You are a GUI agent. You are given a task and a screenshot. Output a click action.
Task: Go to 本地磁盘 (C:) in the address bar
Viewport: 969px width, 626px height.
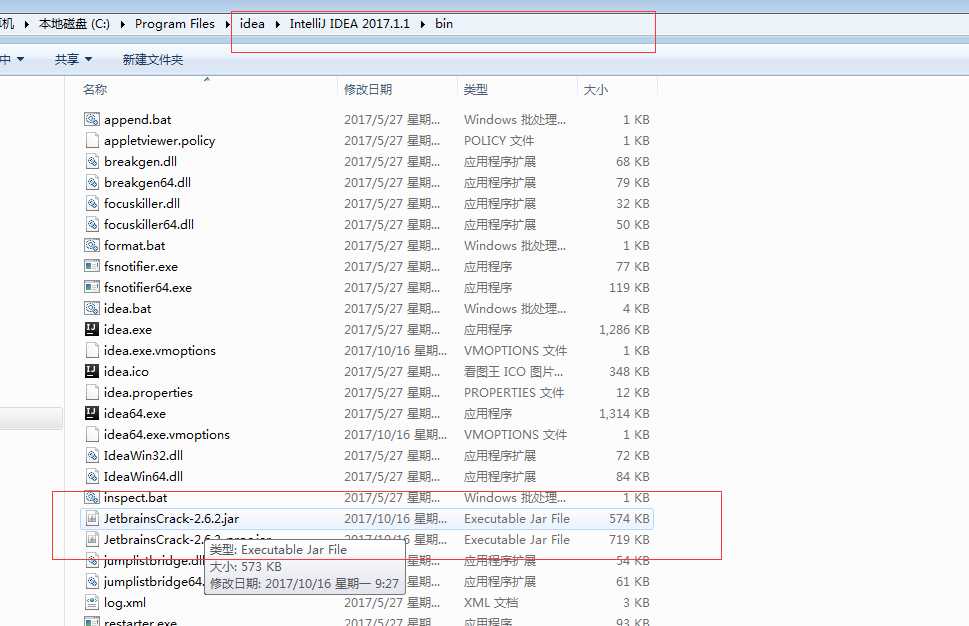click(x=74, y=24)
